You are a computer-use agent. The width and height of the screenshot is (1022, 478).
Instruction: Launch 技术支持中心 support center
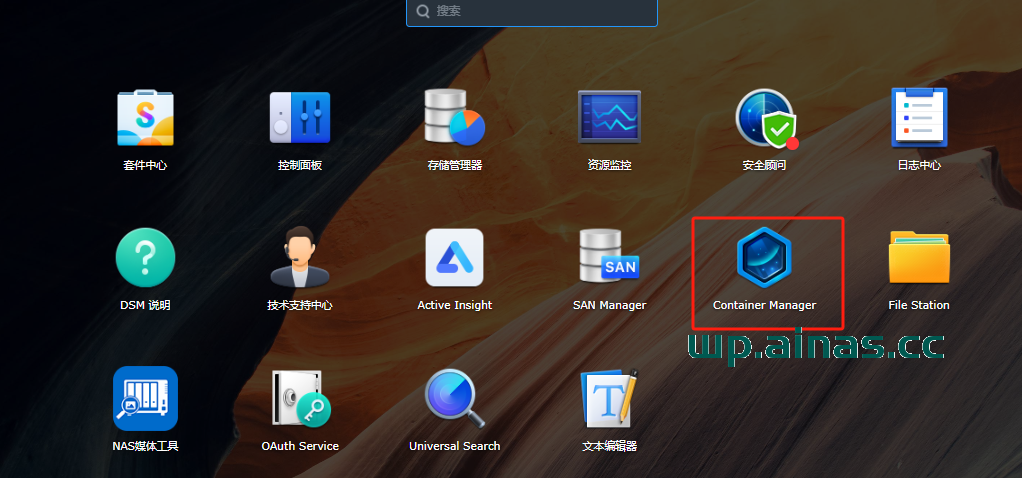[x=300, y=257]
